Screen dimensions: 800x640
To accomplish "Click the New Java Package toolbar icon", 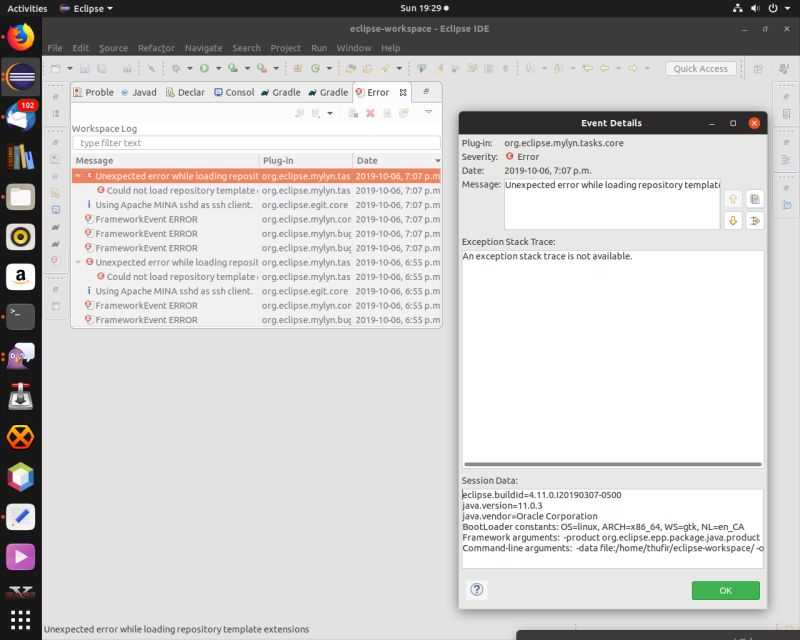I will tap(298, 68).
